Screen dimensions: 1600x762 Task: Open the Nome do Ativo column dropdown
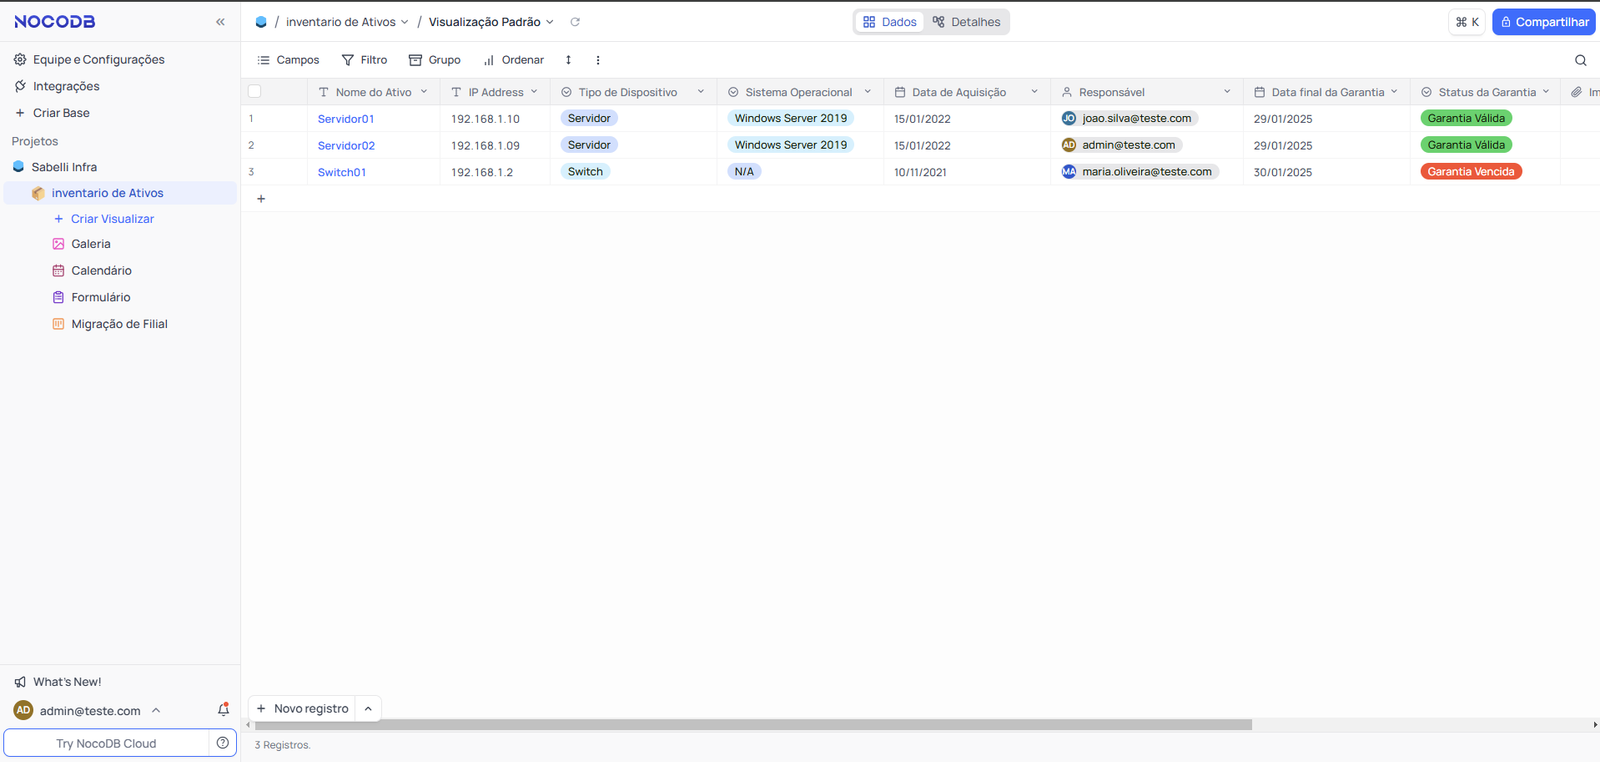pyautogui.click(x=424, y=92)
